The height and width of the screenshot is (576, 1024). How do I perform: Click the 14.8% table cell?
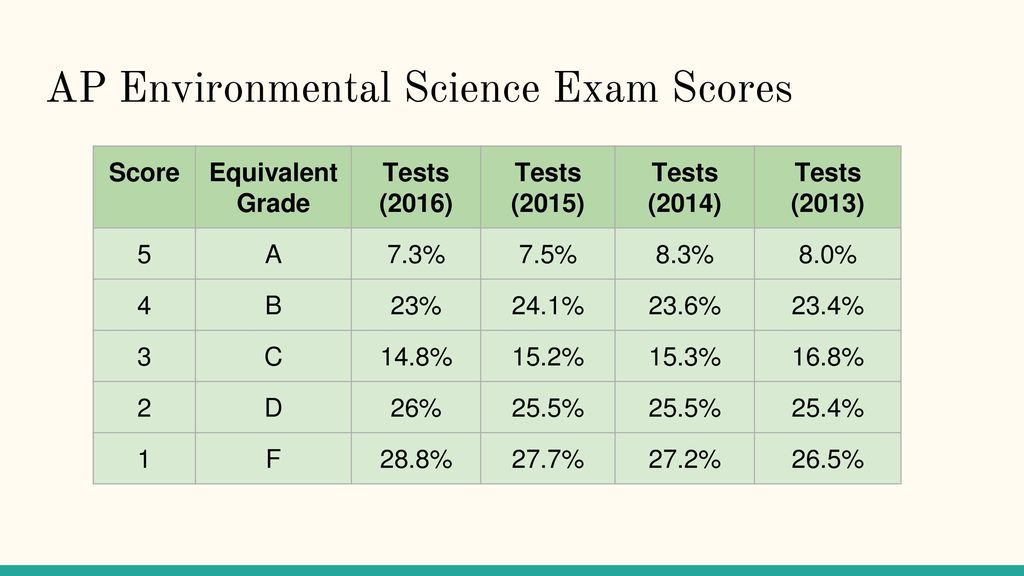coord(416,357)
